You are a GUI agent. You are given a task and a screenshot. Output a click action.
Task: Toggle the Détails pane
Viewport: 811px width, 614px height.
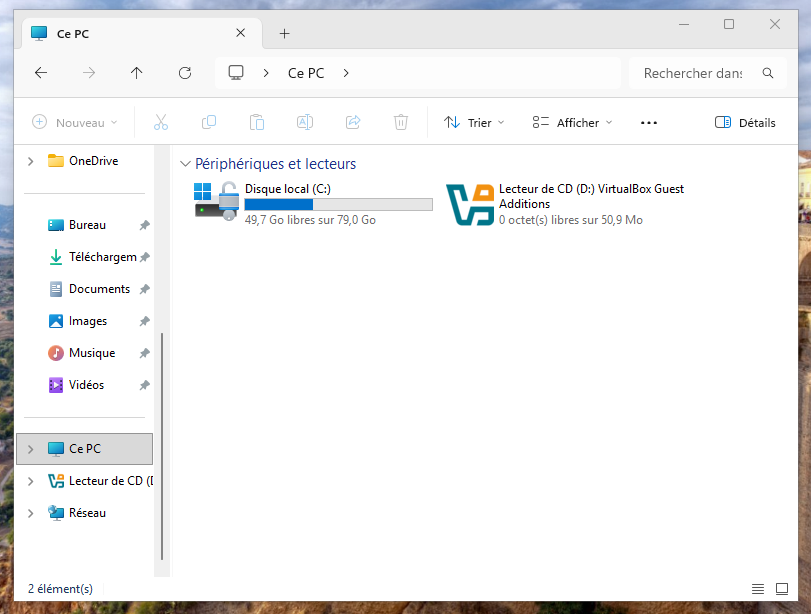pyautogui.click(x=745, y=123)
